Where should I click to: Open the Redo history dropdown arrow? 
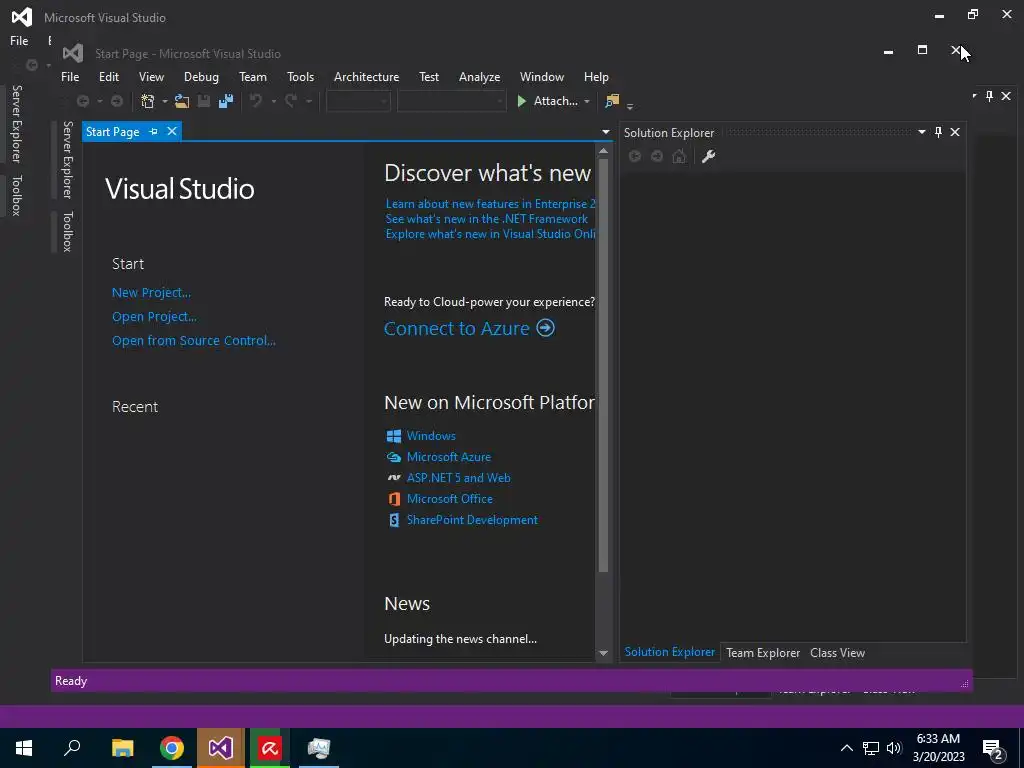(x=308, y=102)
